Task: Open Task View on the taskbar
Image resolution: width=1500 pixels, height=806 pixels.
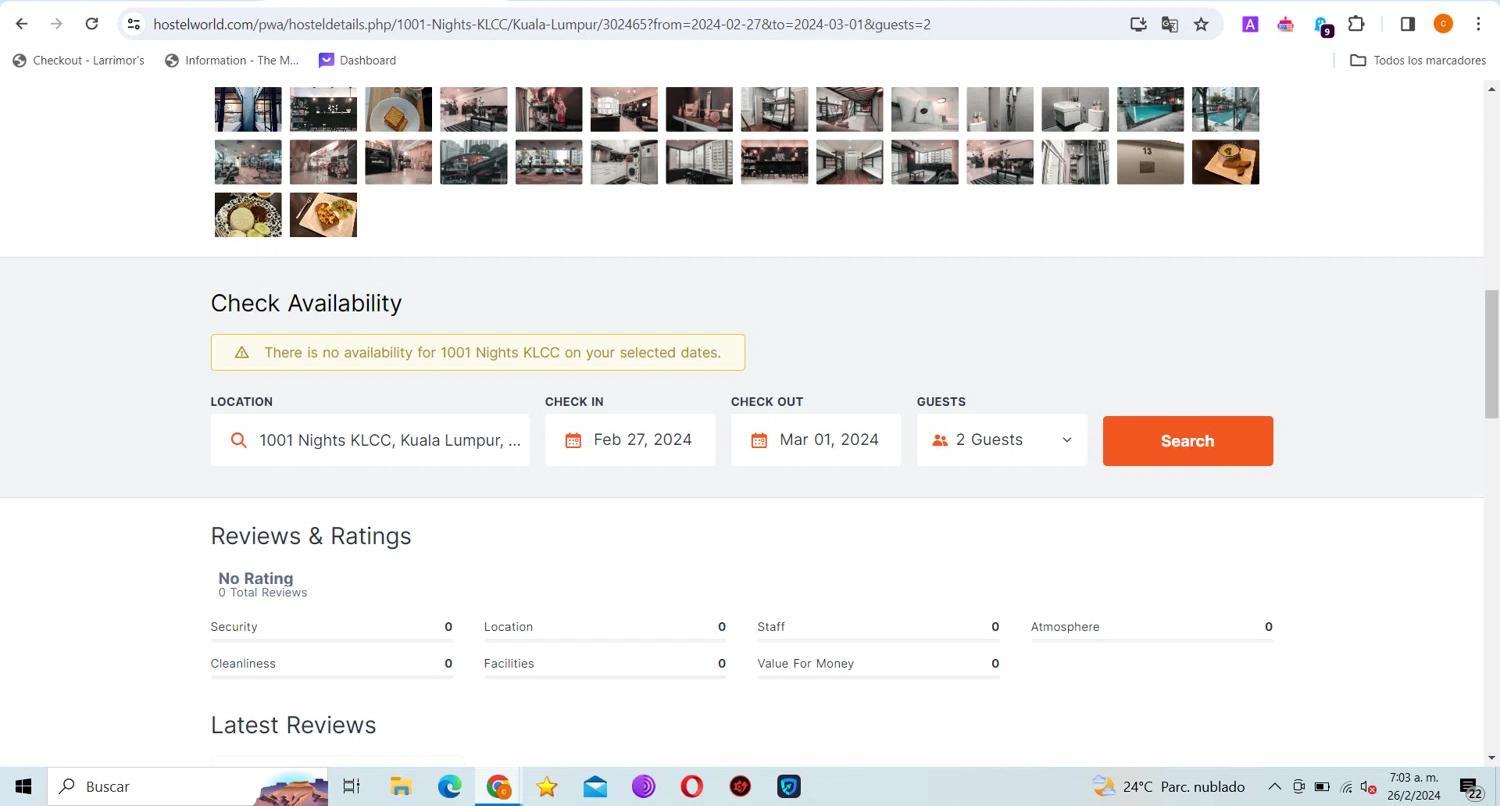Action: 351,787
